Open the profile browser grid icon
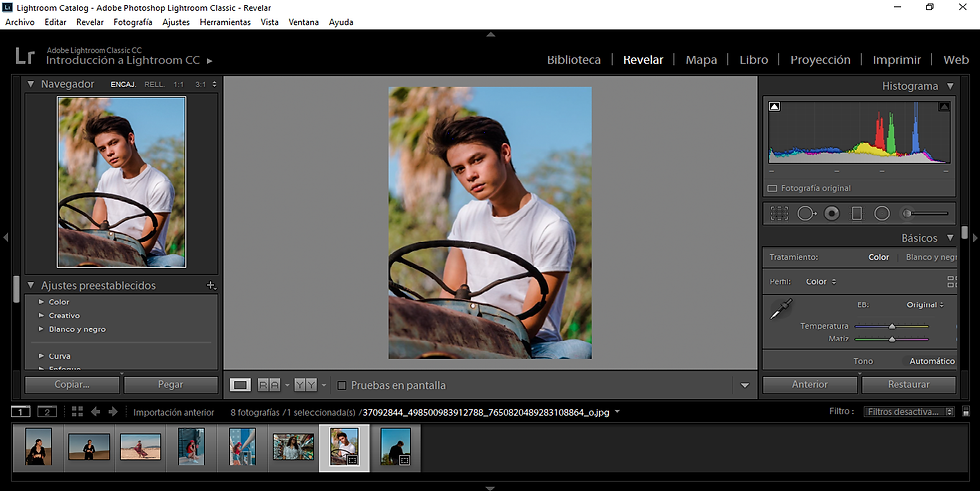 pyautogui.click(x=952, y=282)
